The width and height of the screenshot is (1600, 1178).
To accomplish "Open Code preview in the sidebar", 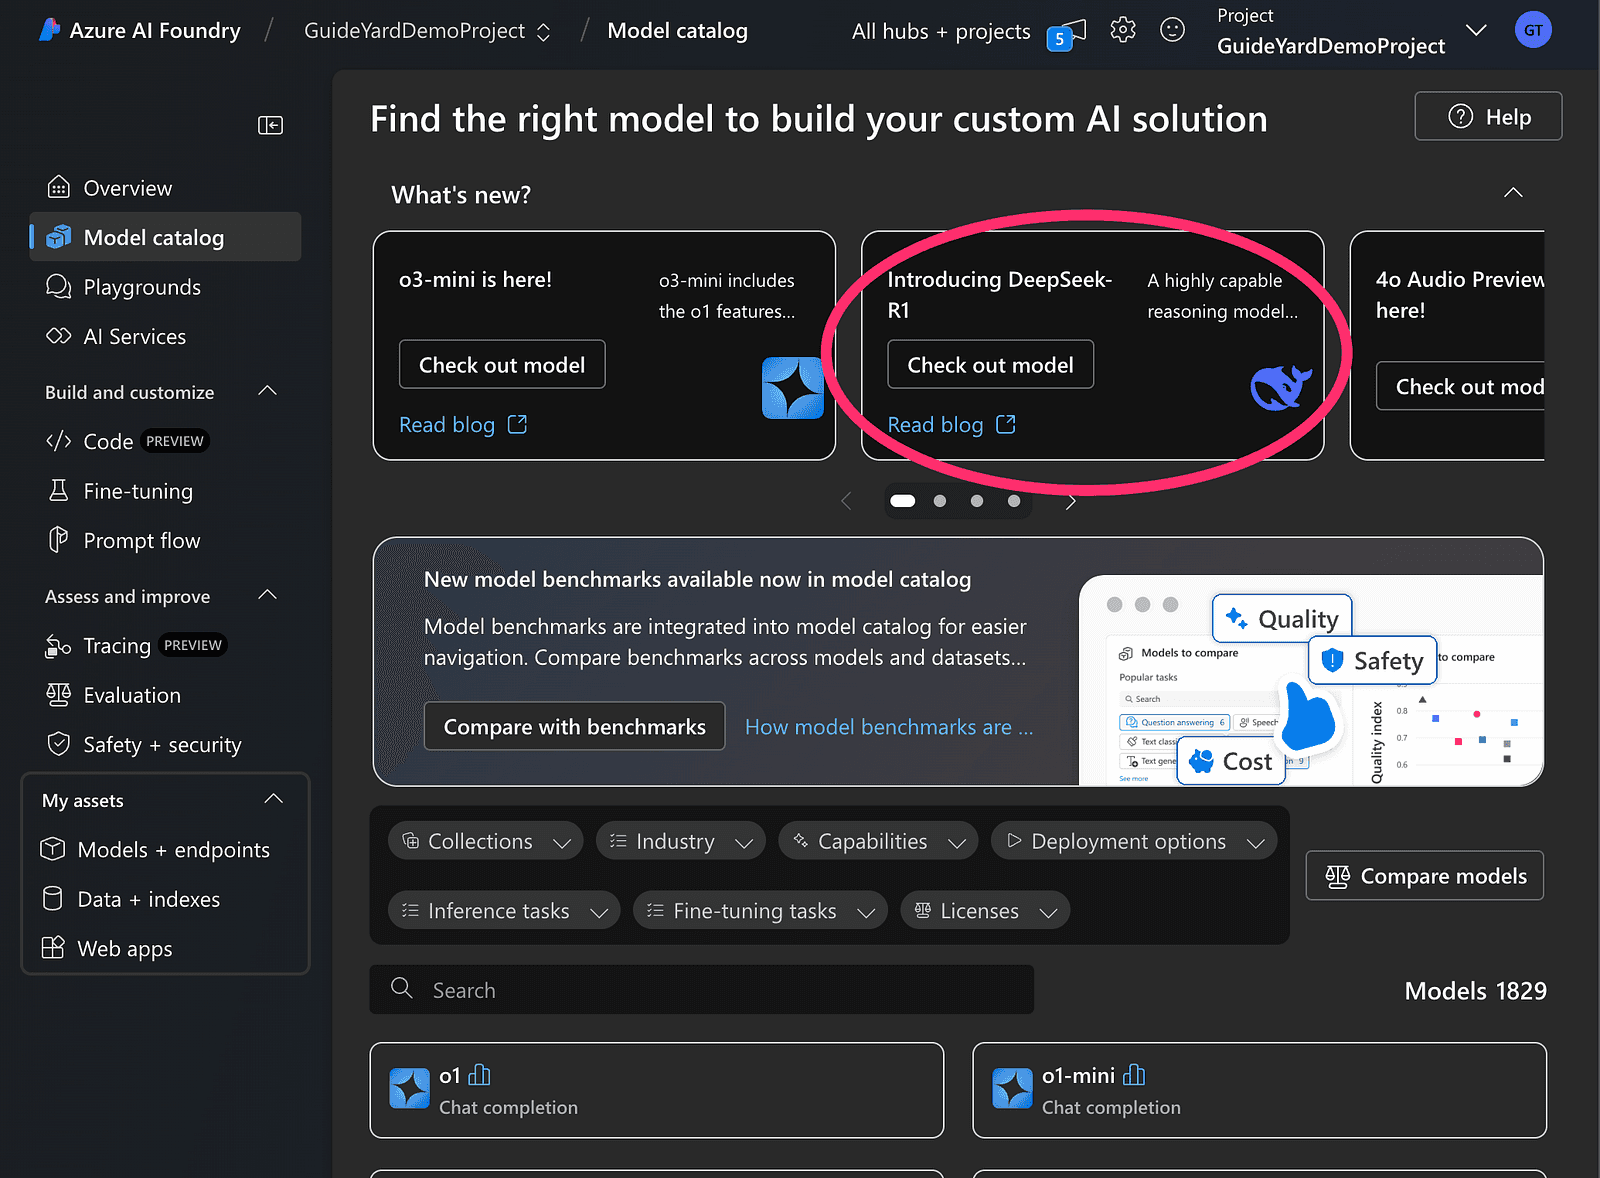I will pos(165,441).
